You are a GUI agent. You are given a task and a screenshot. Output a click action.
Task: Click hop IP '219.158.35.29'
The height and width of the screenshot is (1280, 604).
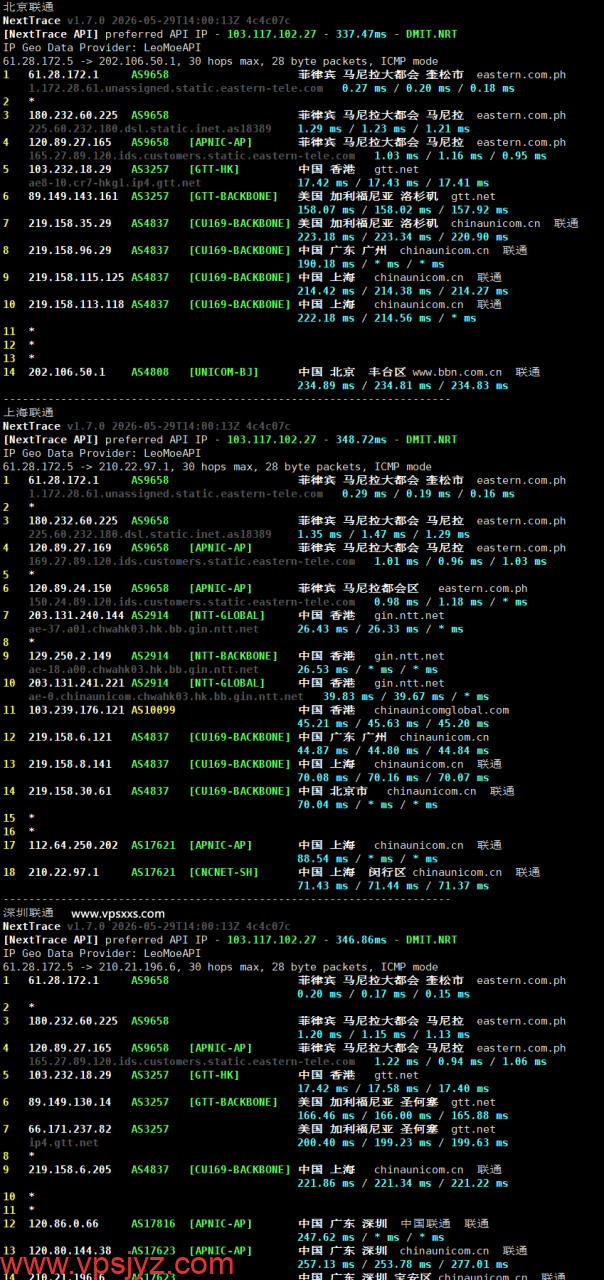(70, 223)
